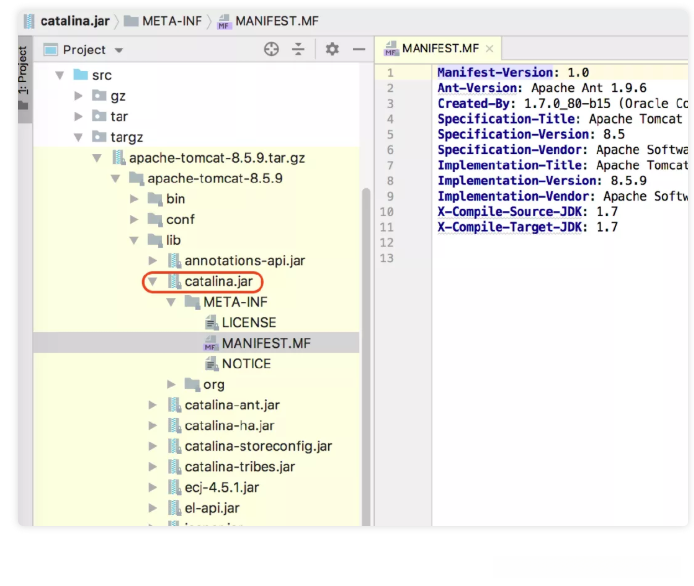The height and width of the screenshot is (586, 694).
Task: Click Specification-Version on line 5
Action: (513, 135)
